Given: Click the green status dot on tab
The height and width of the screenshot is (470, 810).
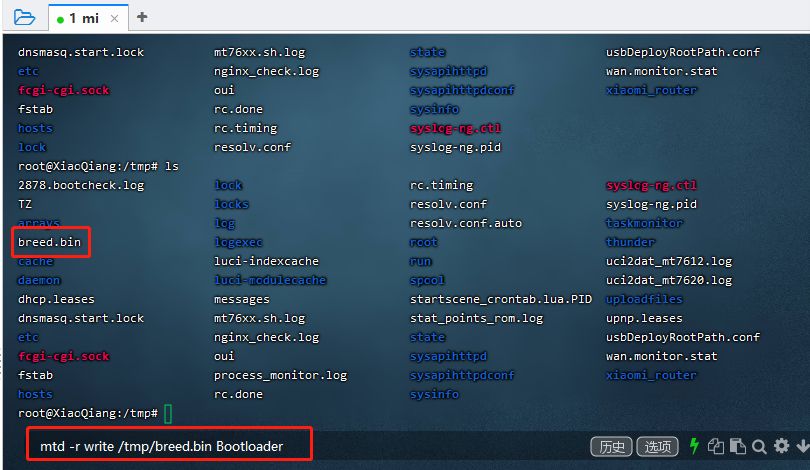Looking at the screenshot, I should click(60, 20).
